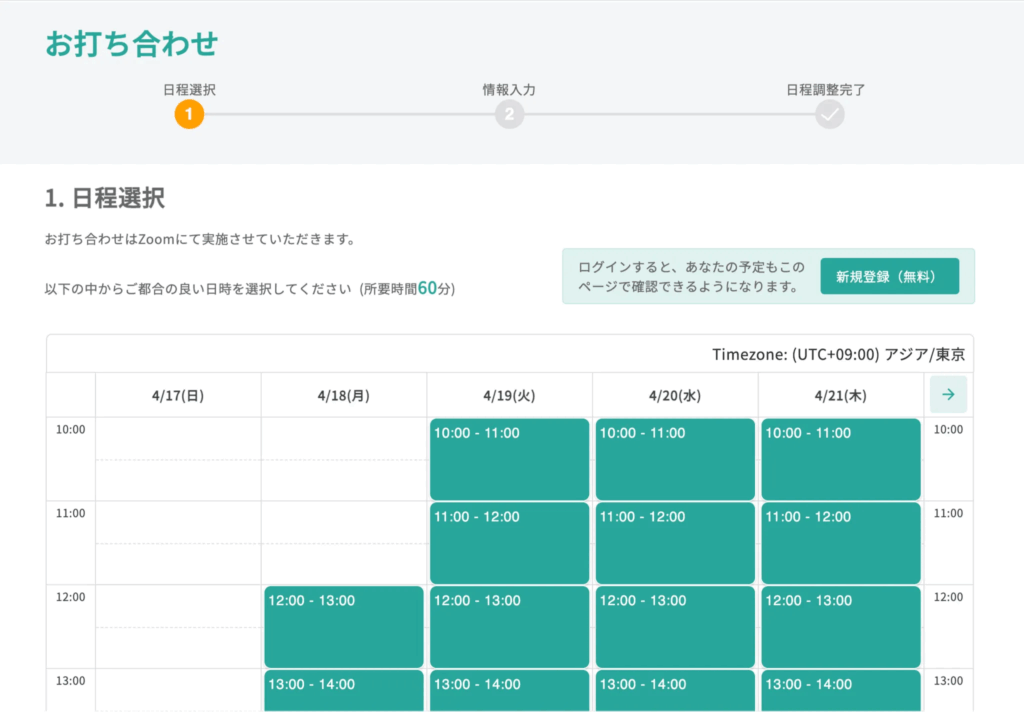Click step 2 gray circle indicator
This screenshot has width=1024, height=712.
pos(509,115)
